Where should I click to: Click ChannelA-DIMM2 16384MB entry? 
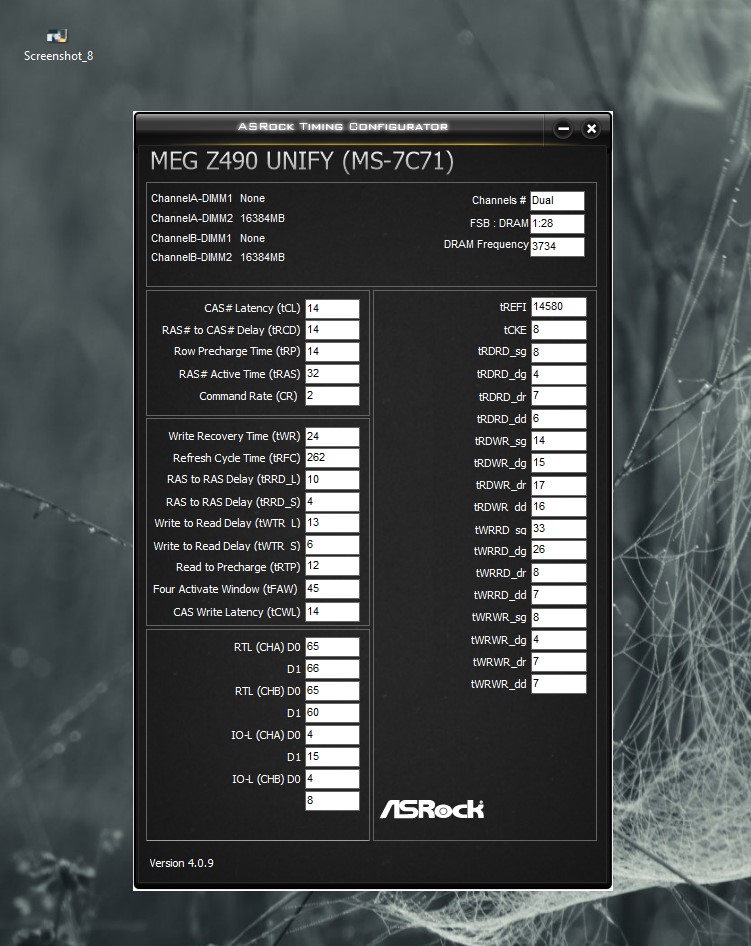coord(218,218)
